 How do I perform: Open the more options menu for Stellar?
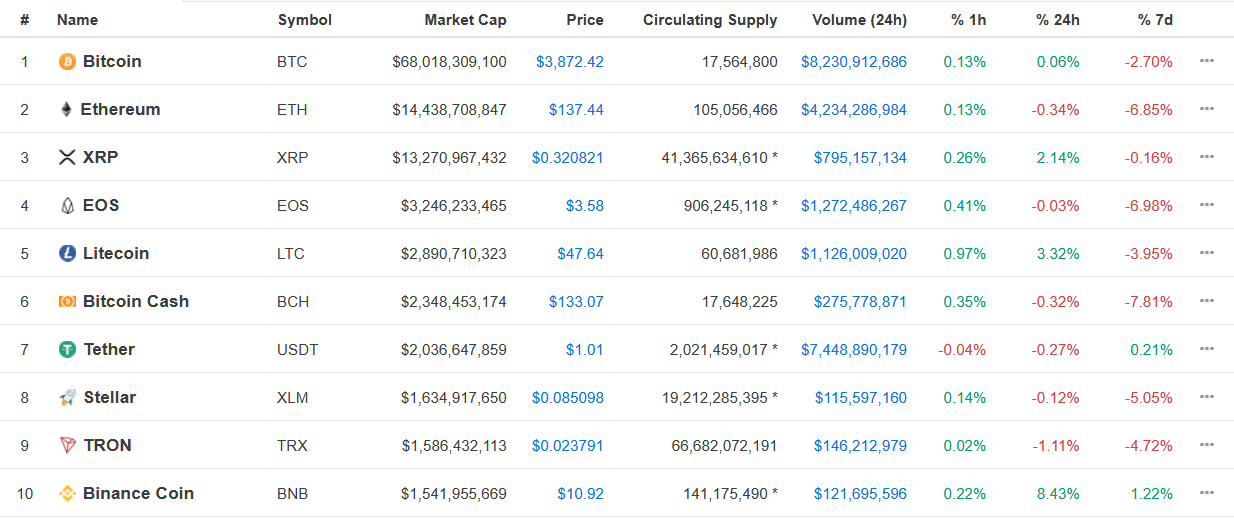click(x=1207, y=397)
